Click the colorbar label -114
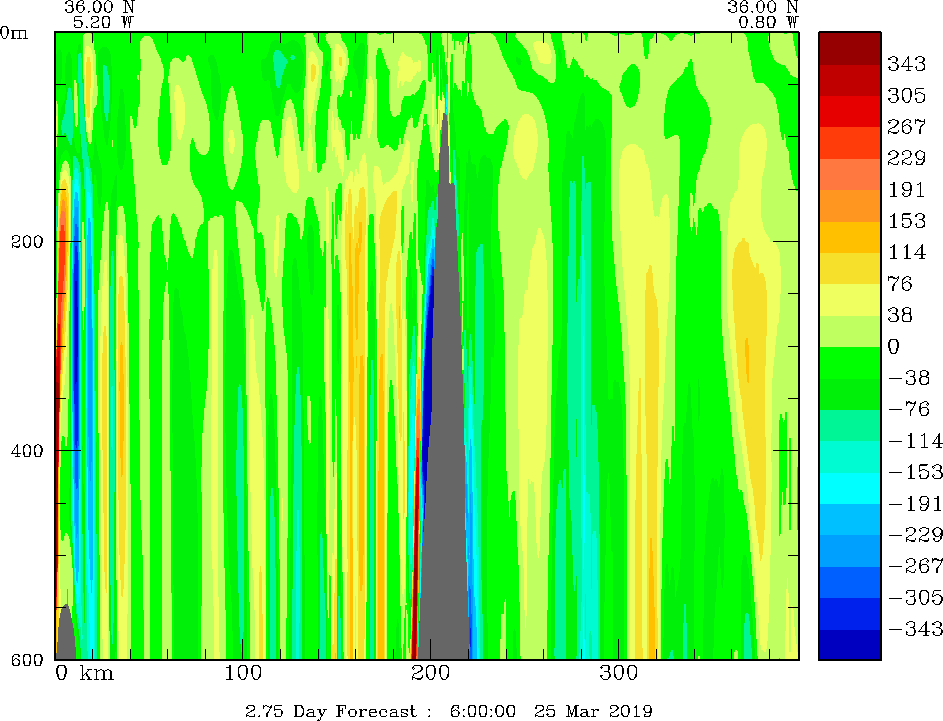 [x=915, y=440]
